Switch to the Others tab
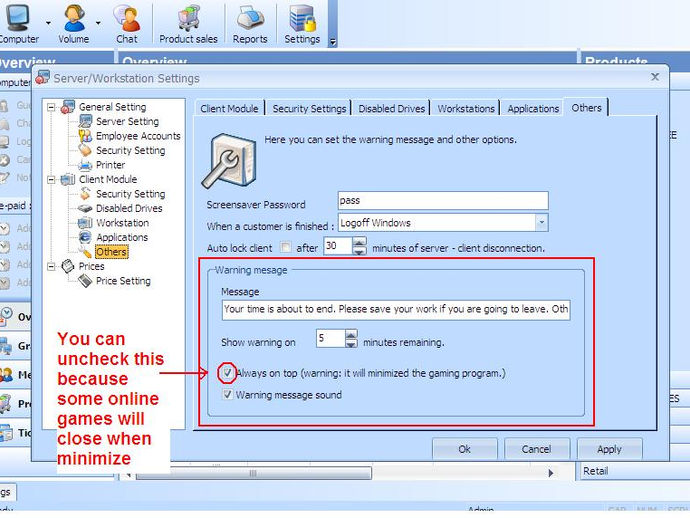This screenshot has height=518, width=690. coord(586,107)
